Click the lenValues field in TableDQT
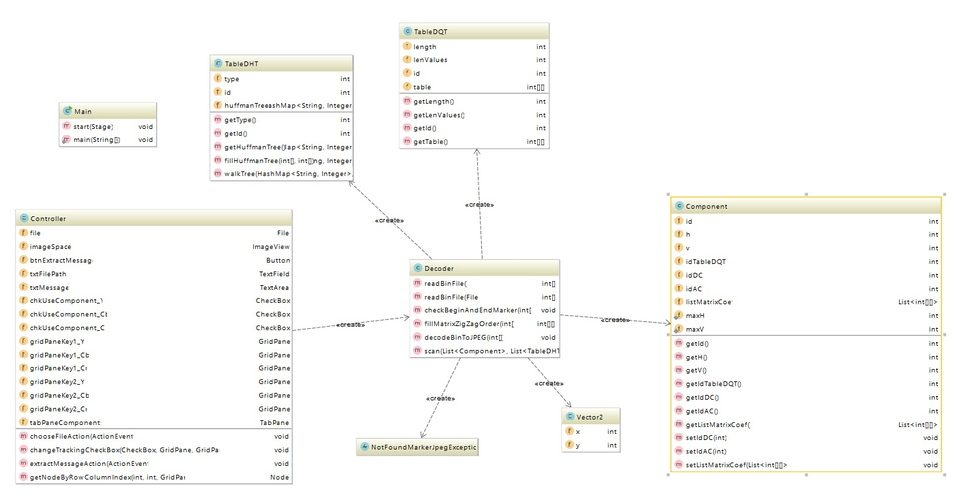970x500 pixels. [x=474, y=60]
